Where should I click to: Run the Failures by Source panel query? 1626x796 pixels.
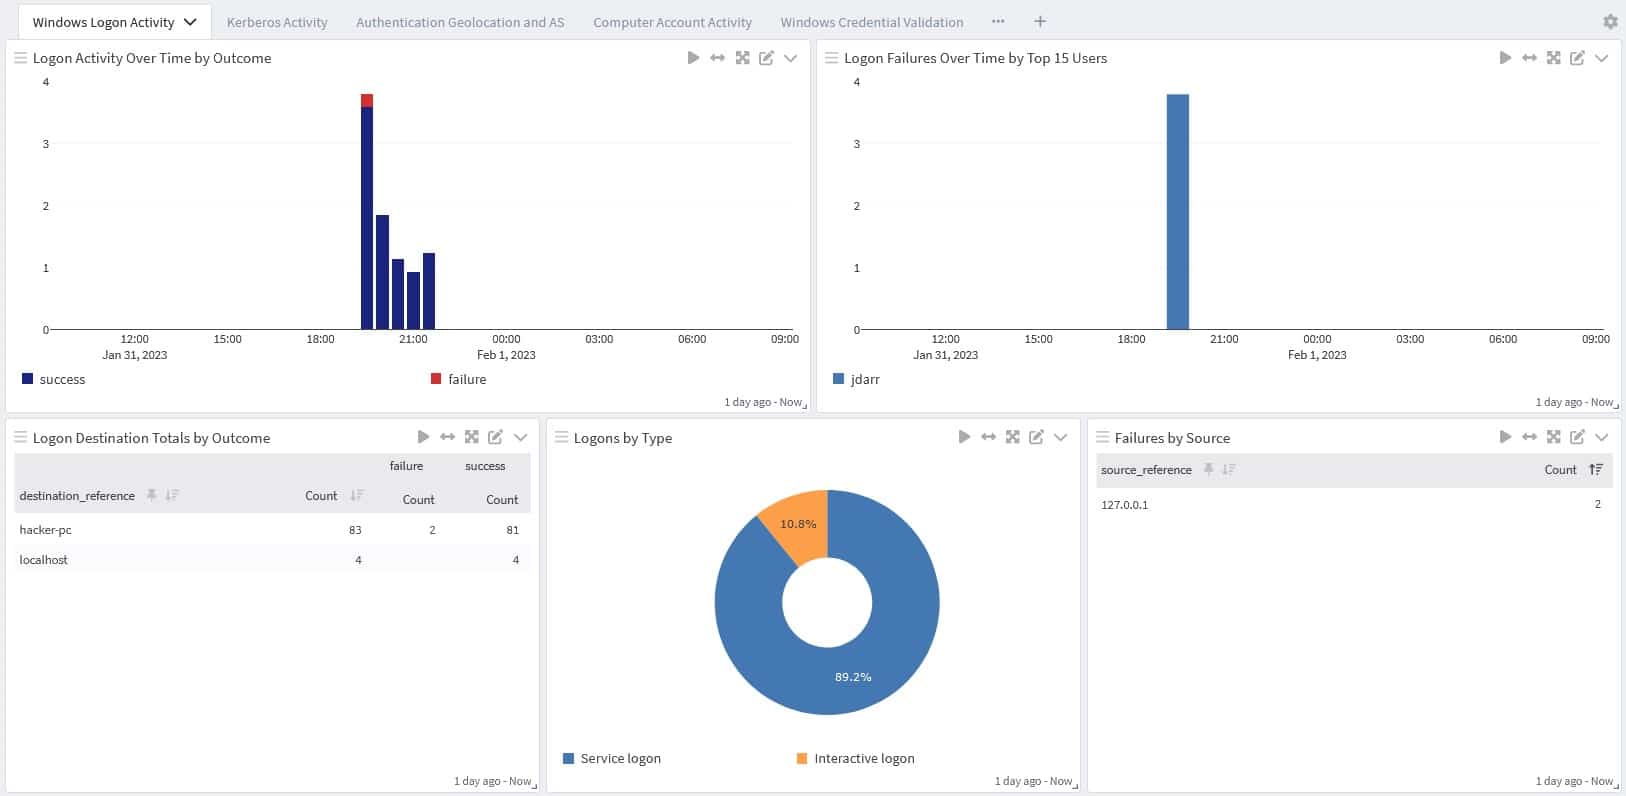tap(1505, 437)
